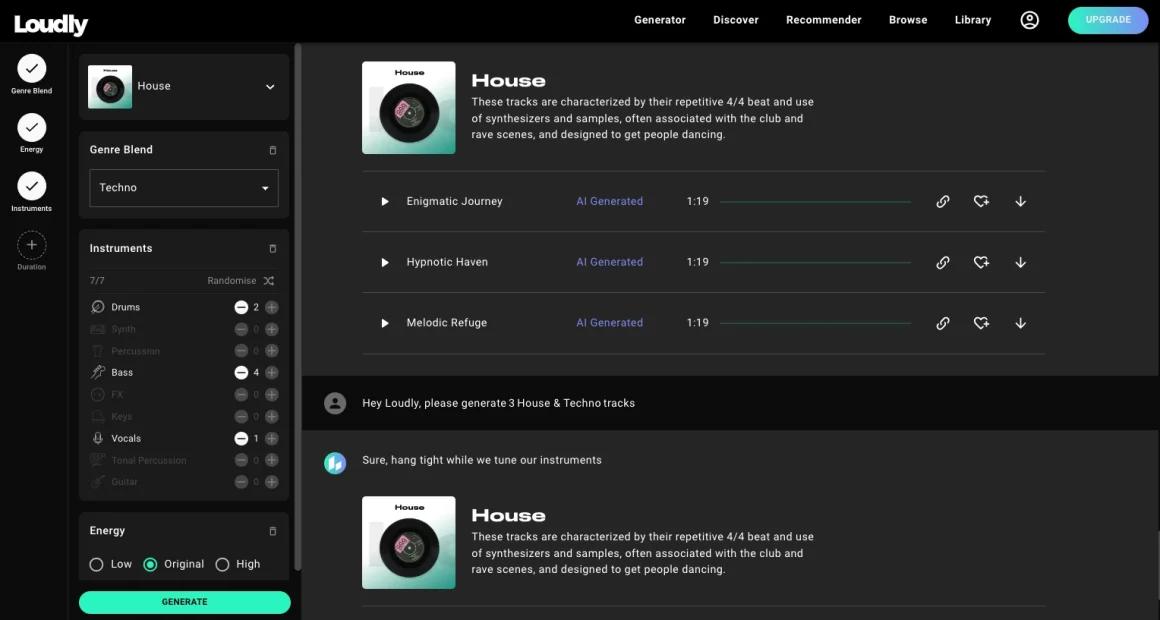Open the Generator tab
Viewport: 1160px width, 620px height.
click(660, 20)
